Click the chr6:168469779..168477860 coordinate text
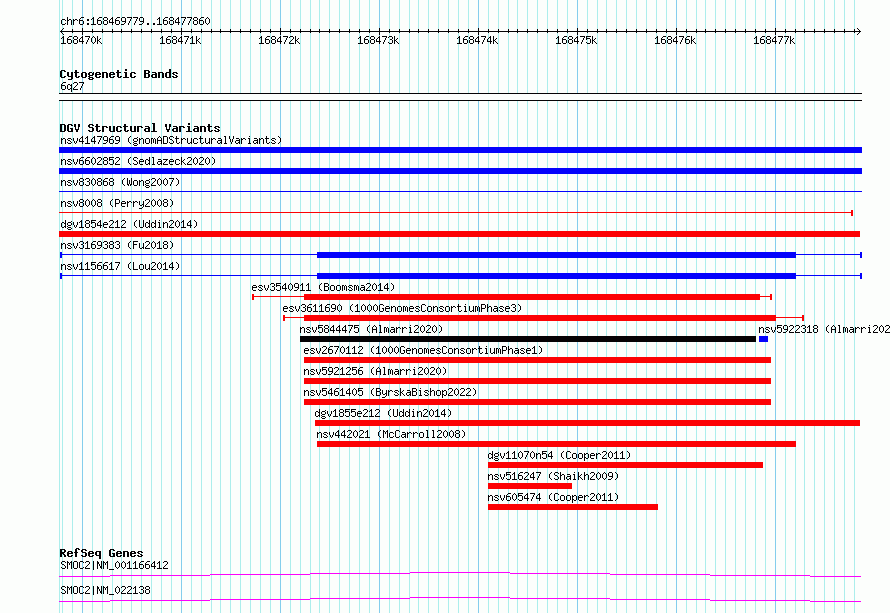 [x=135, y=21]
